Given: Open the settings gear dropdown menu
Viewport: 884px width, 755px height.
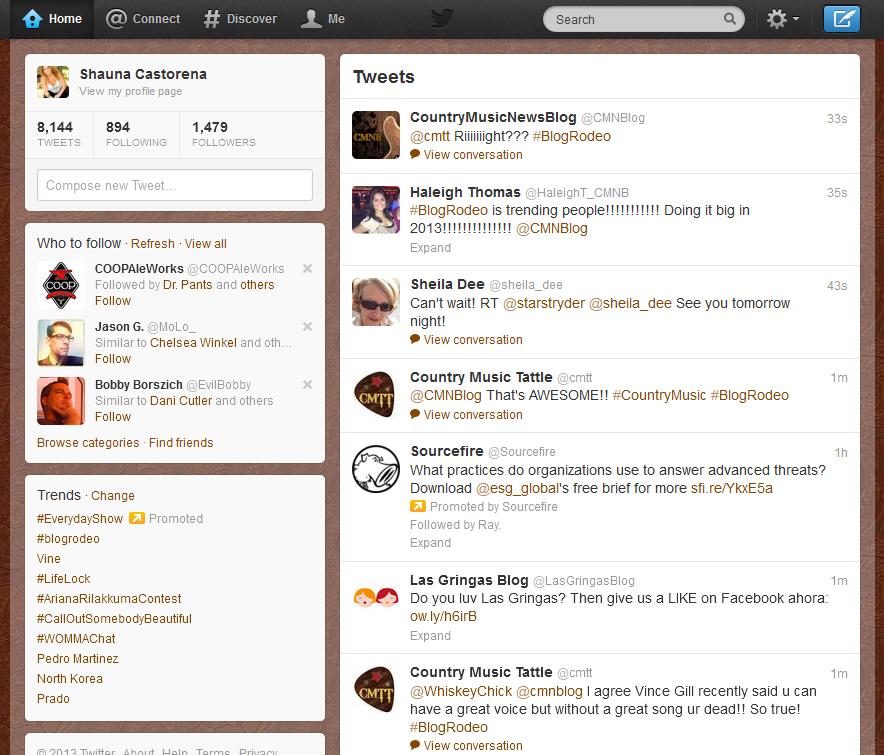Looking at the screenshot, I should [782, 19].
